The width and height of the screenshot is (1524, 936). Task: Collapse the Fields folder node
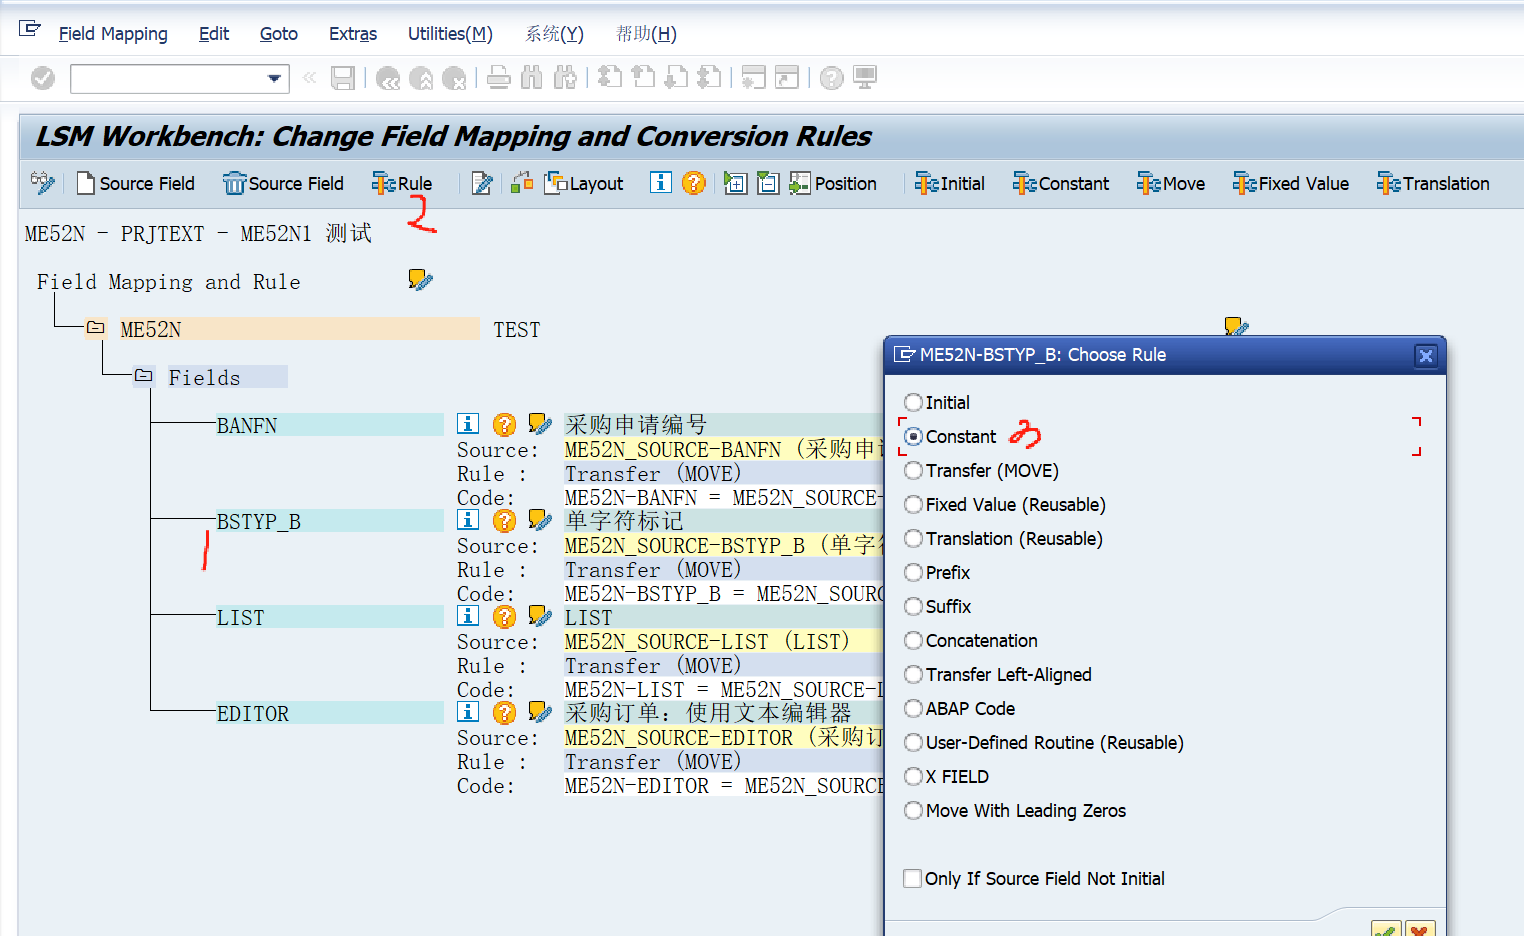(144, 376)
